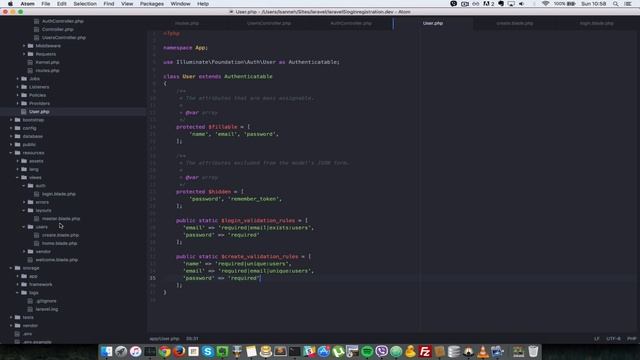Image resolution: width=640 pixels, height=360 pixels.
Task: Open the Trash in the dock
Action: click(x=533, y=351)
